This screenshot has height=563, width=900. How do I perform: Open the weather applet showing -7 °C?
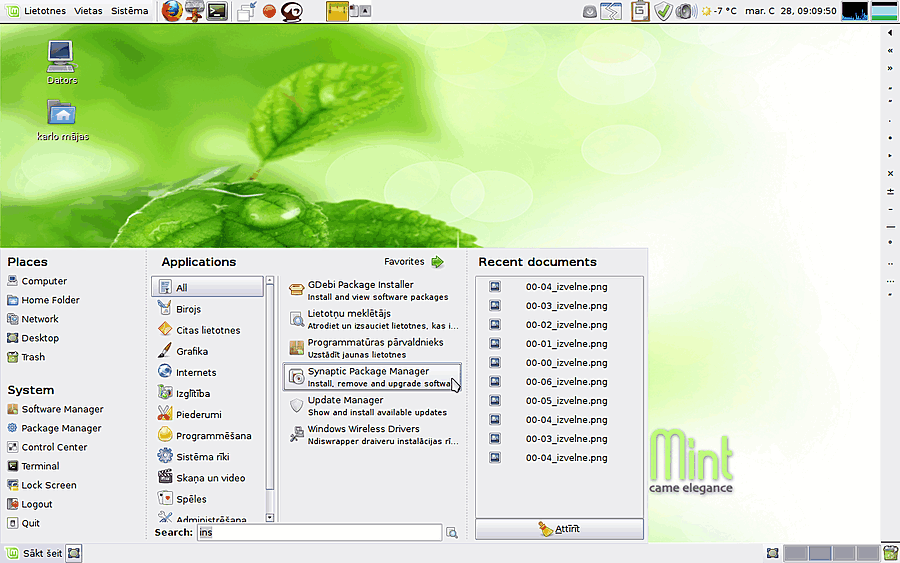[x=719, y=11]
